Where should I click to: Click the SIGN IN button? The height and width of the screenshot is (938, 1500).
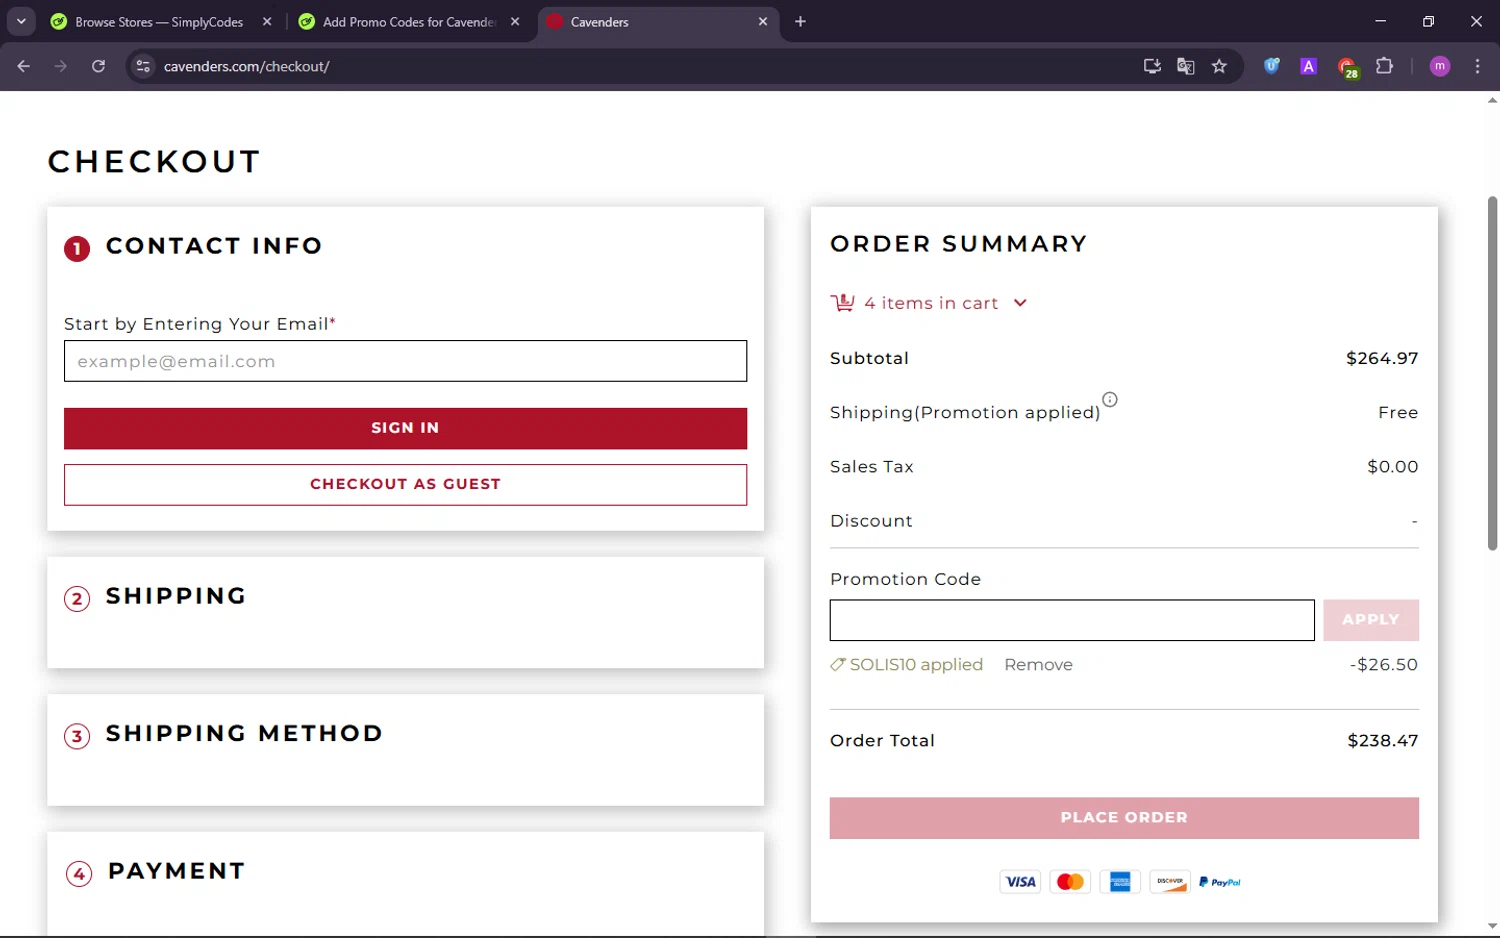coord(405,428)
